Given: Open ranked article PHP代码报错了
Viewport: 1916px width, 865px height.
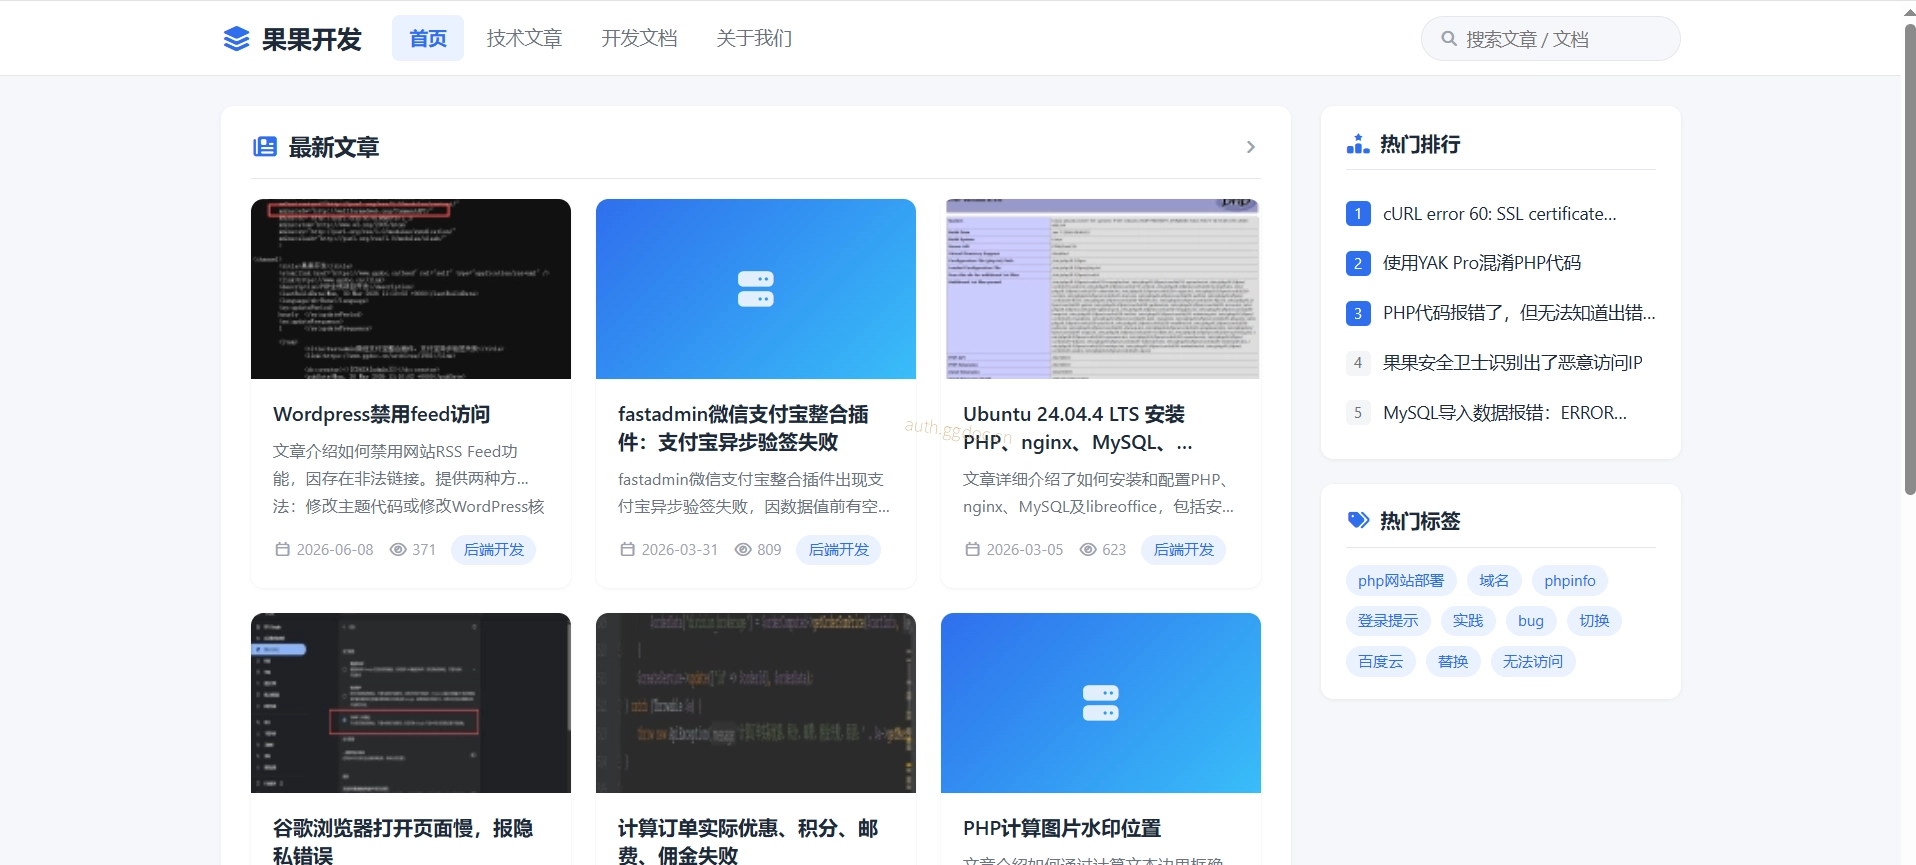Looking at the screenshot, I should 1519,313.
